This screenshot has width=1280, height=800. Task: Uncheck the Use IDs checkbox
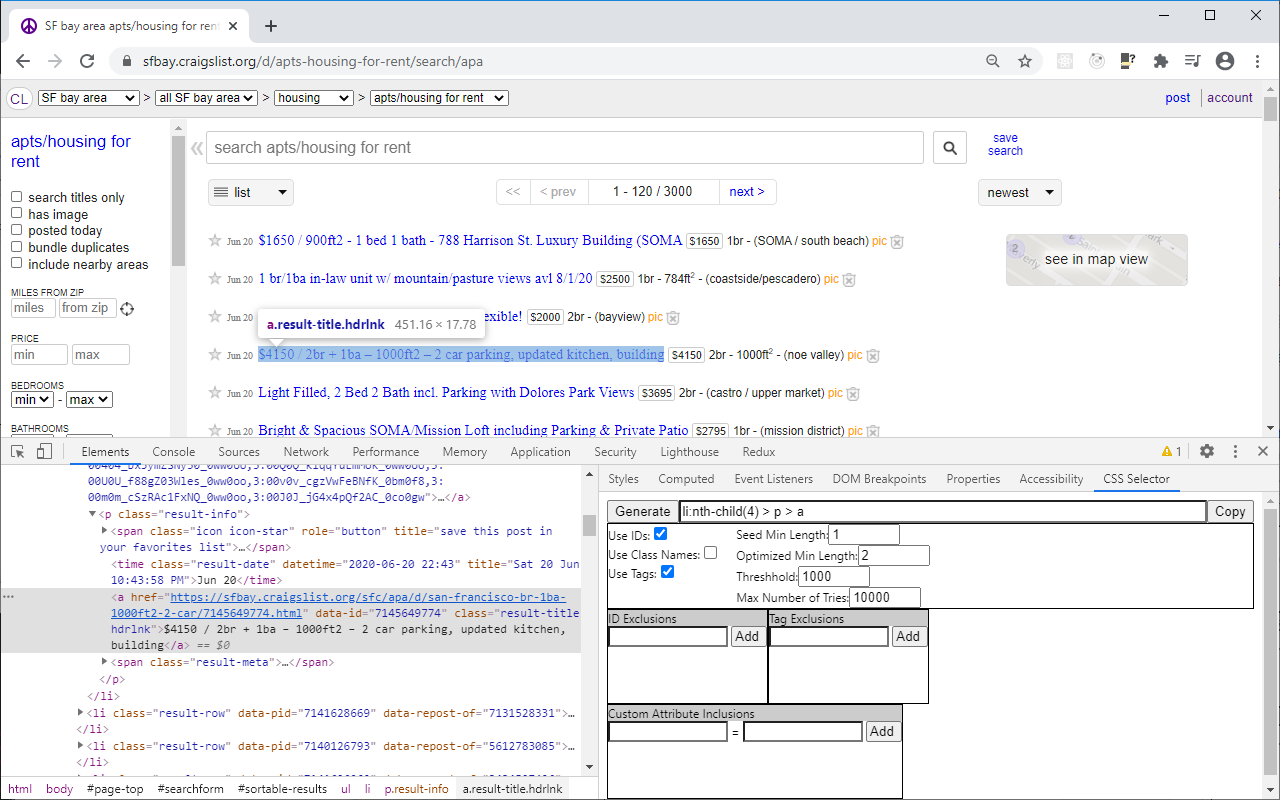[660, 534]
